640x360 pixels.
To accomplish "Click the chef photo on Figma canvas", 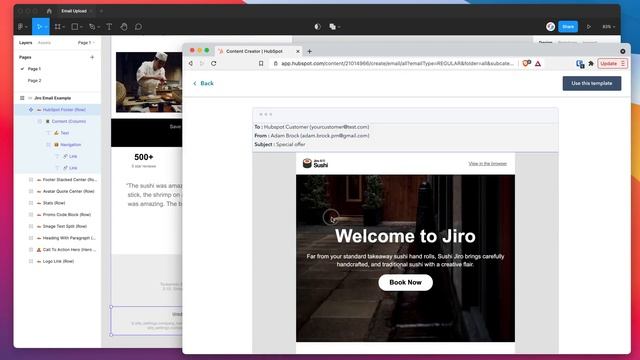I will pyautogui.click(x=149, y=82).
